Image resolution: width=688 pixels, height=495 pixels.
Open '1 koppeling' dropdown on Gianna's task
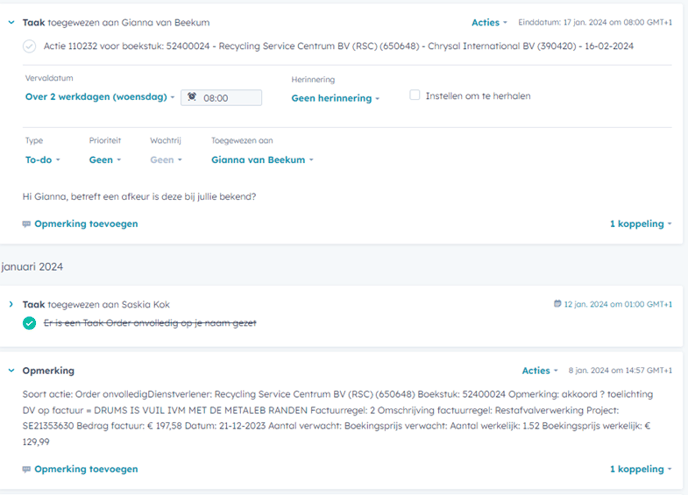[x=641, y=224]
